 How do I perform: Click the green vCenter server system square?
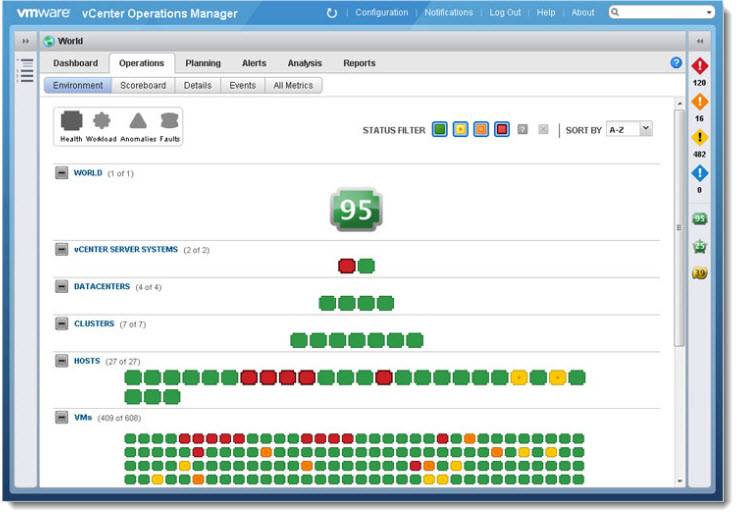[x=366, y=266]
